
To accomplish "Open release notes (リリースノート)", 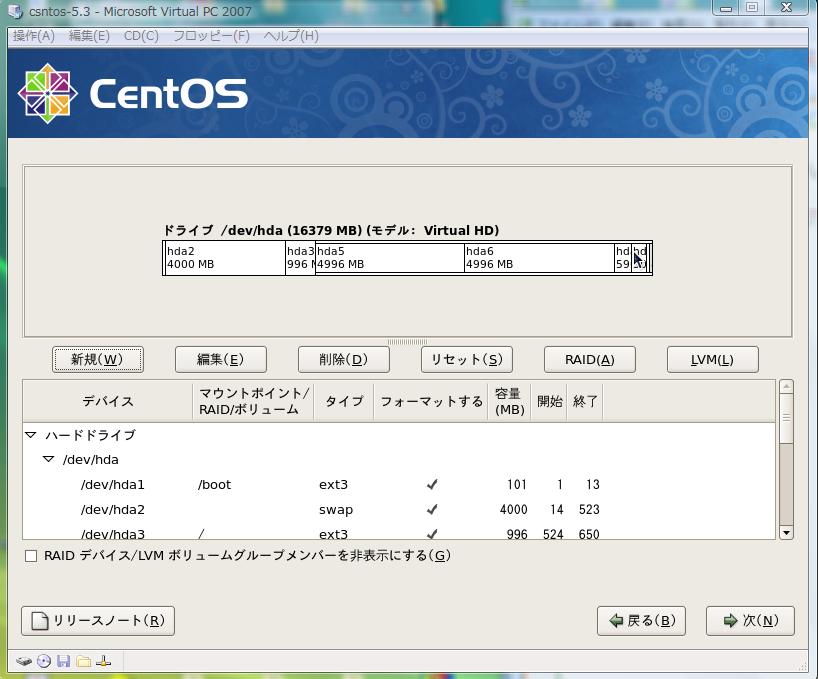I will pos(98,621).
